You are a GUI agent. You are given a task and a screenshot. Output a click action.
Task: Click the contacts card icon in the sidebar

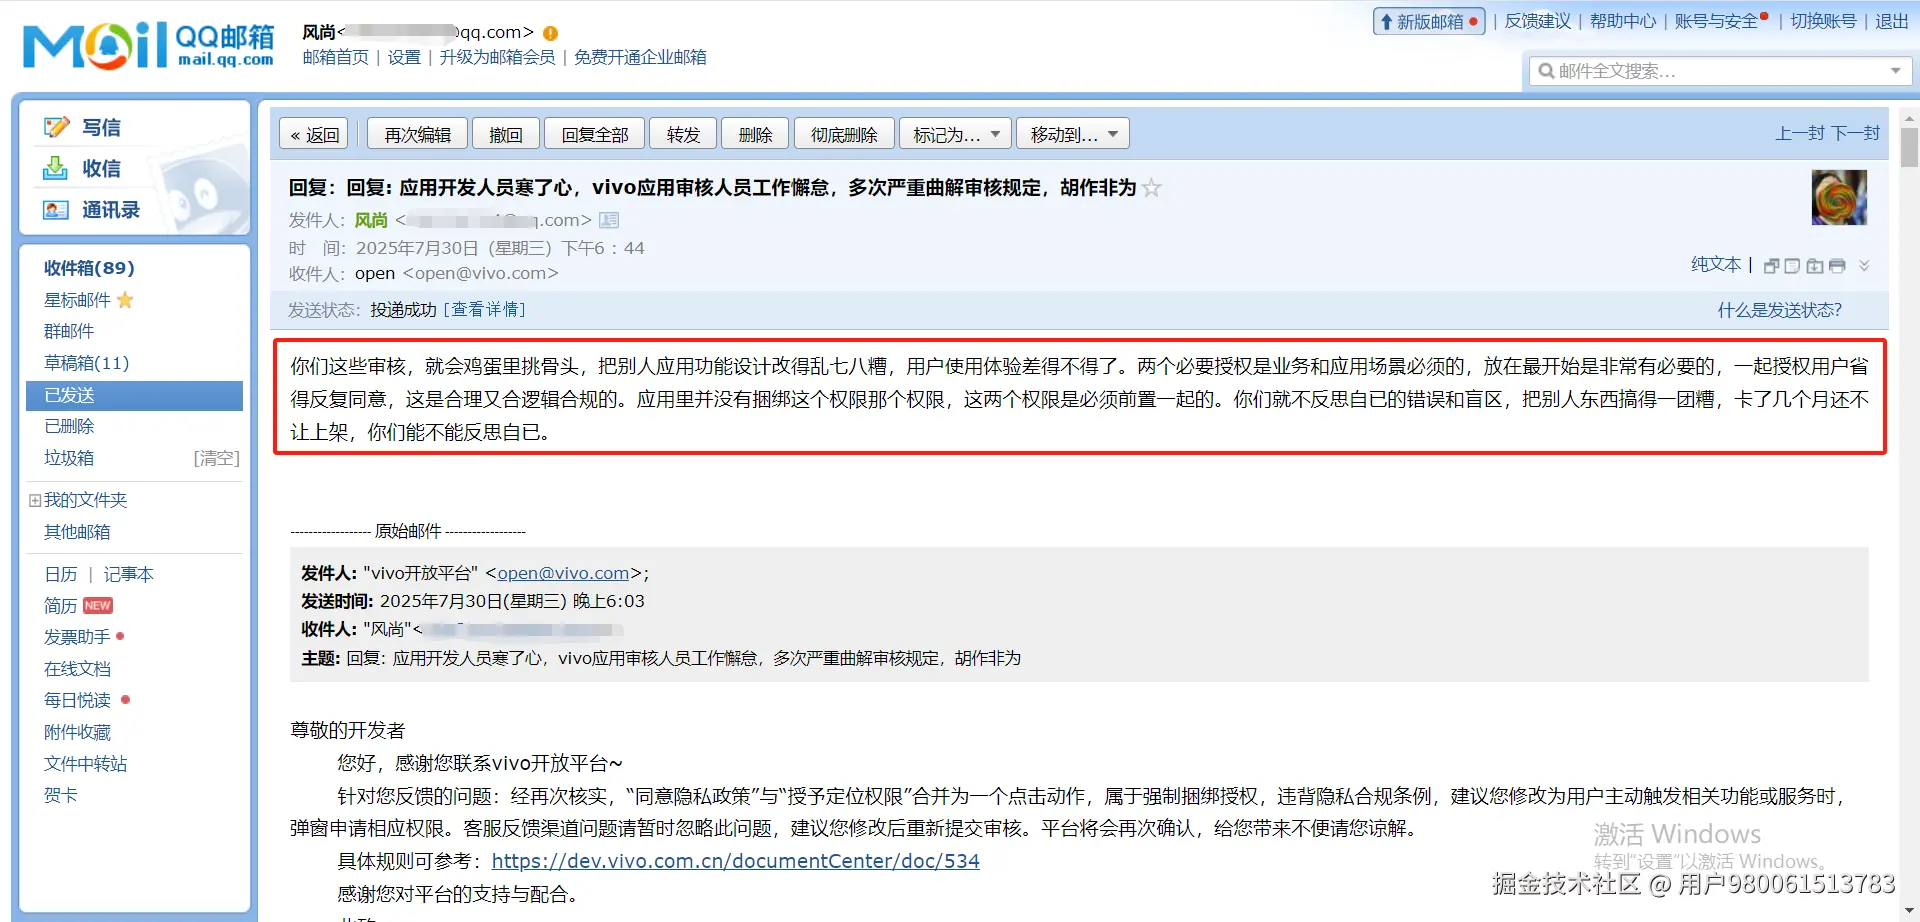[x=56, y=210]
